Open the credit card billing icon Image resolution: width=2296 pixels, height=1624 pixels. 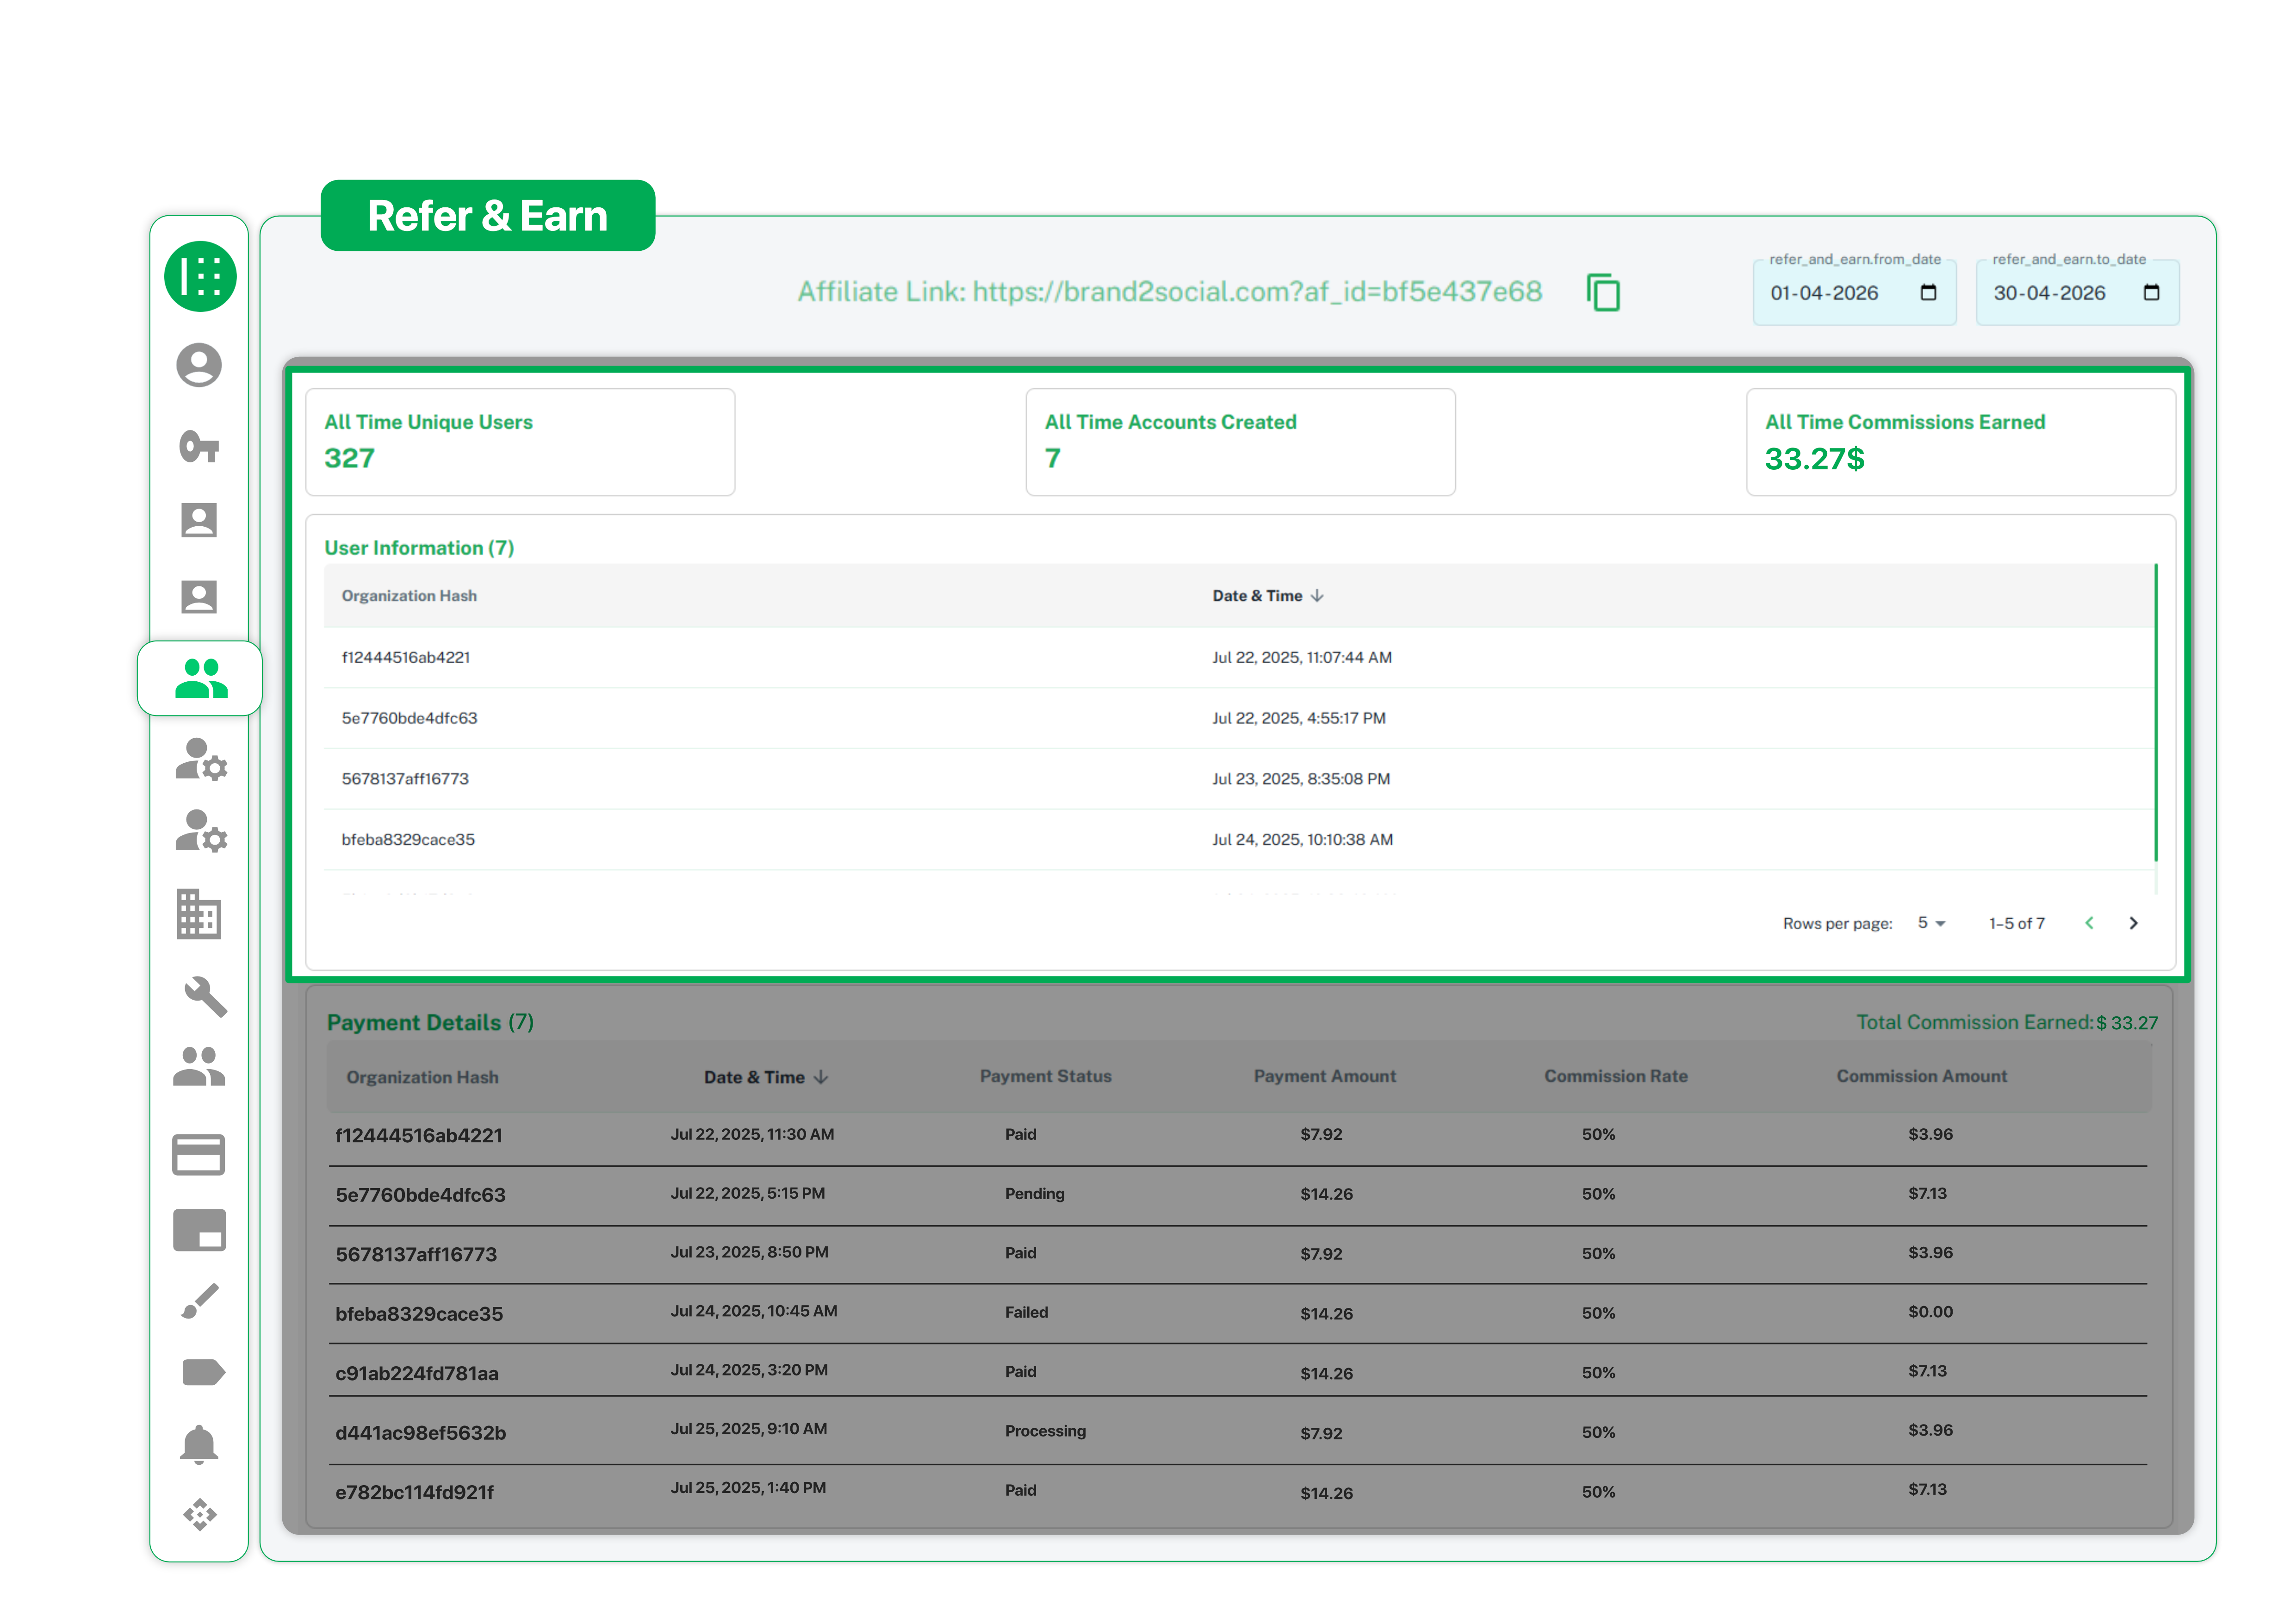pos(199,1155)
